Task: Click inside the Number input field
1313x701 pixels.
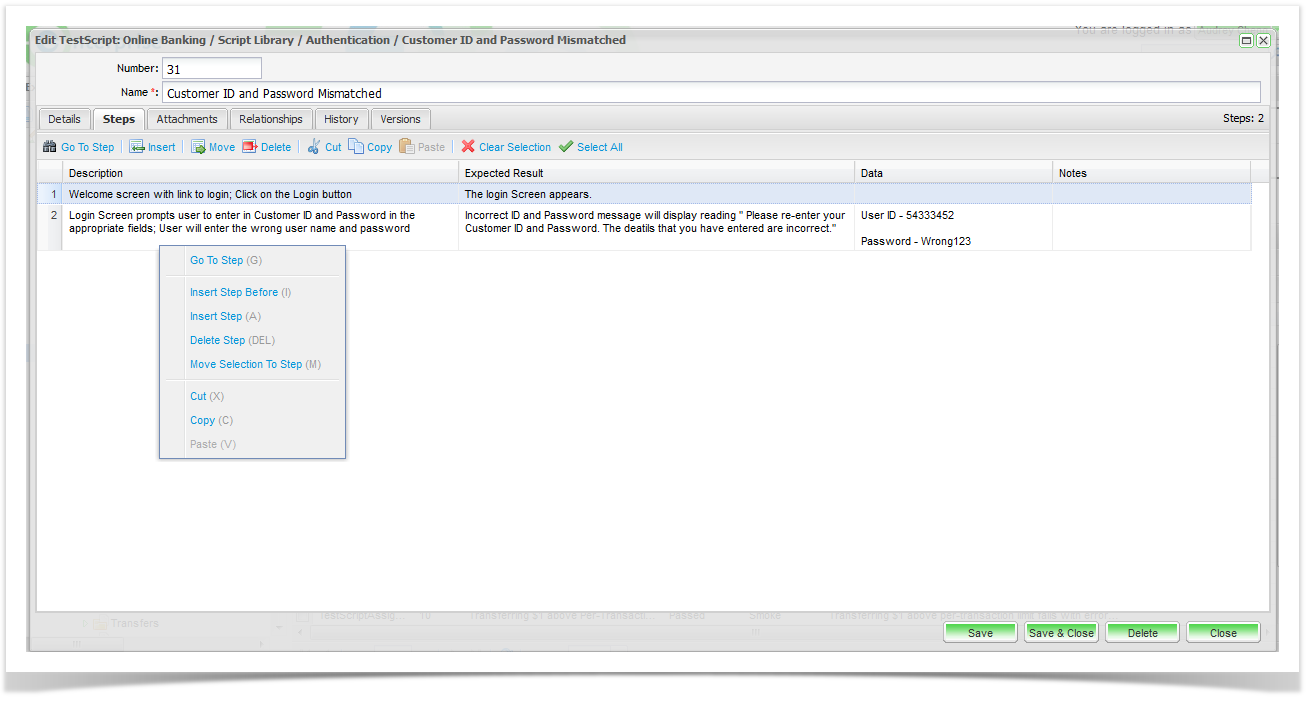Action: click(x=211, y=69)
